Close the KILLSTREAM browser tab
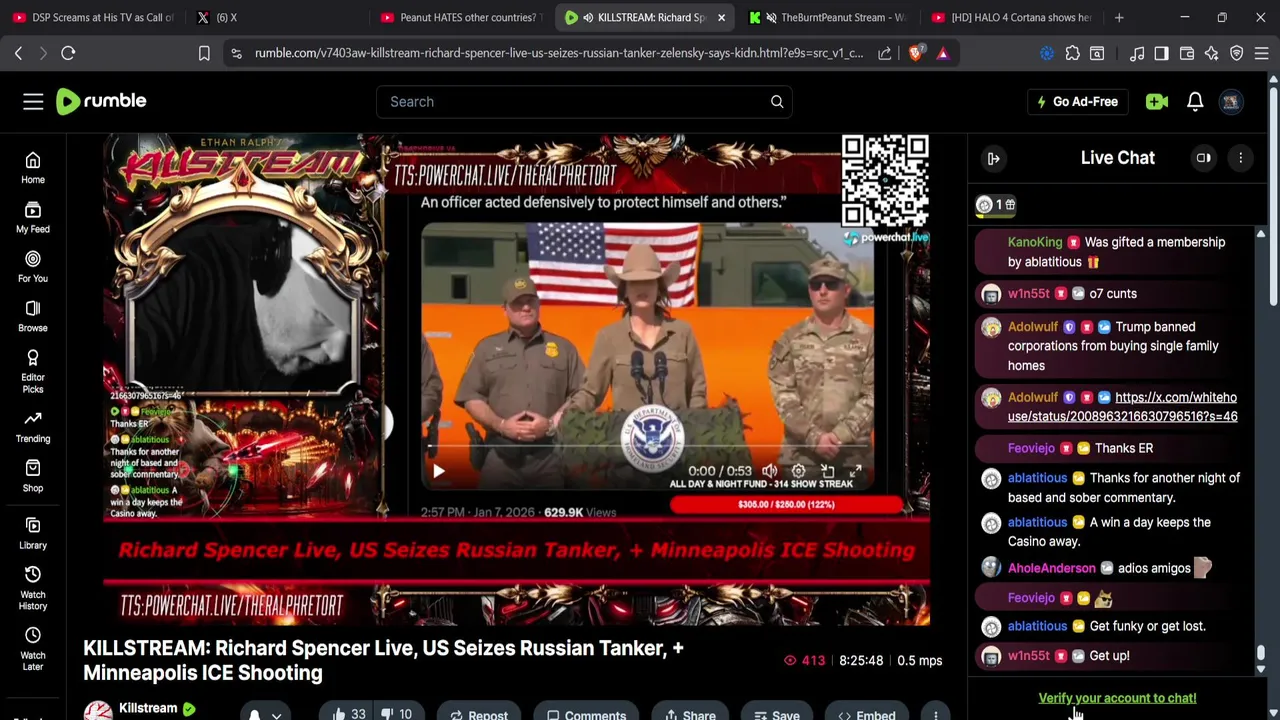Image resolution: width=1280 pixels, height=720 pixels. pos(721,17)
